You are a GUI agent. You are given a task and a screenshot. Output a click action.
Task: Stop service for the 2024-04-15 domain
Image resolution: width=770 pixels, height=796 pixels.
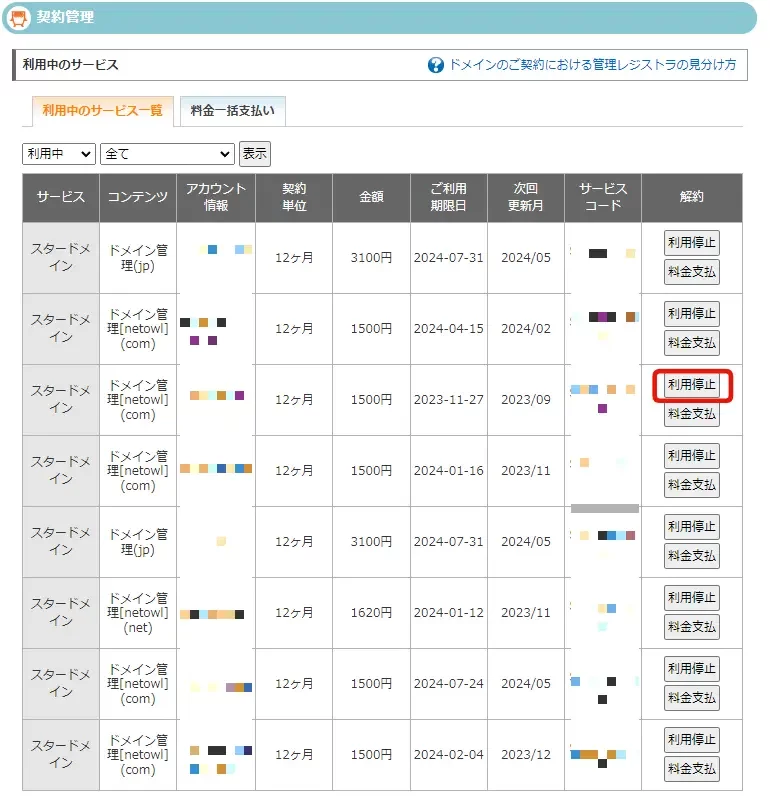click(692, 314)
